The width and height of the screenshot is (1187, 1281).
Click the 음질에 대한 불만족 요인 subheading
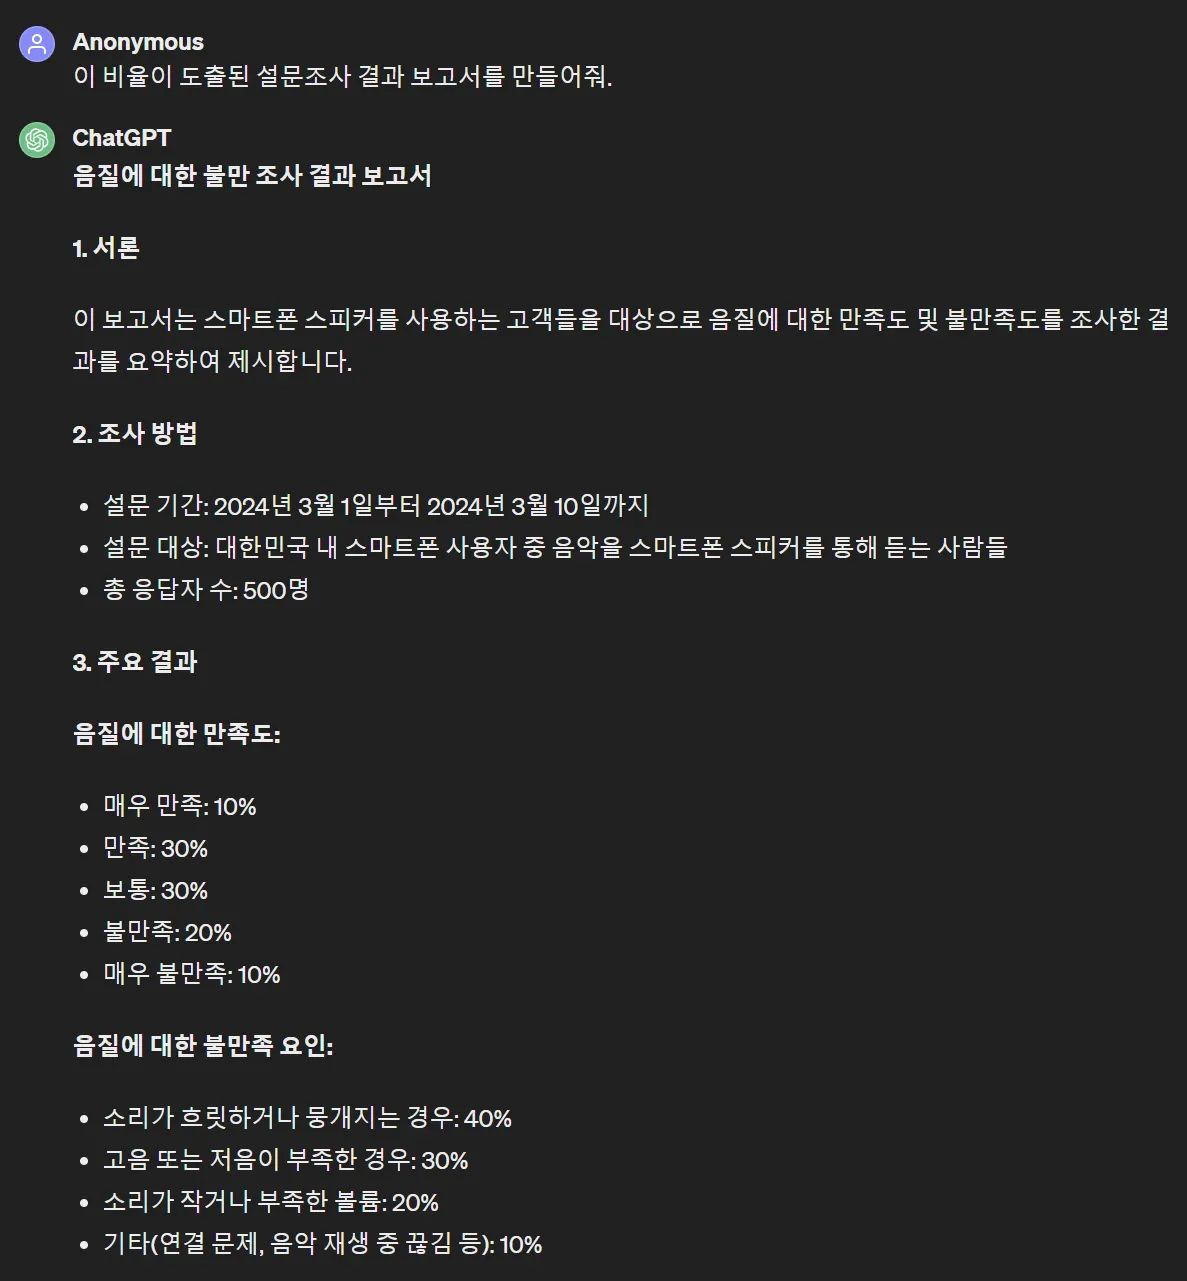tap(203, 1046)
